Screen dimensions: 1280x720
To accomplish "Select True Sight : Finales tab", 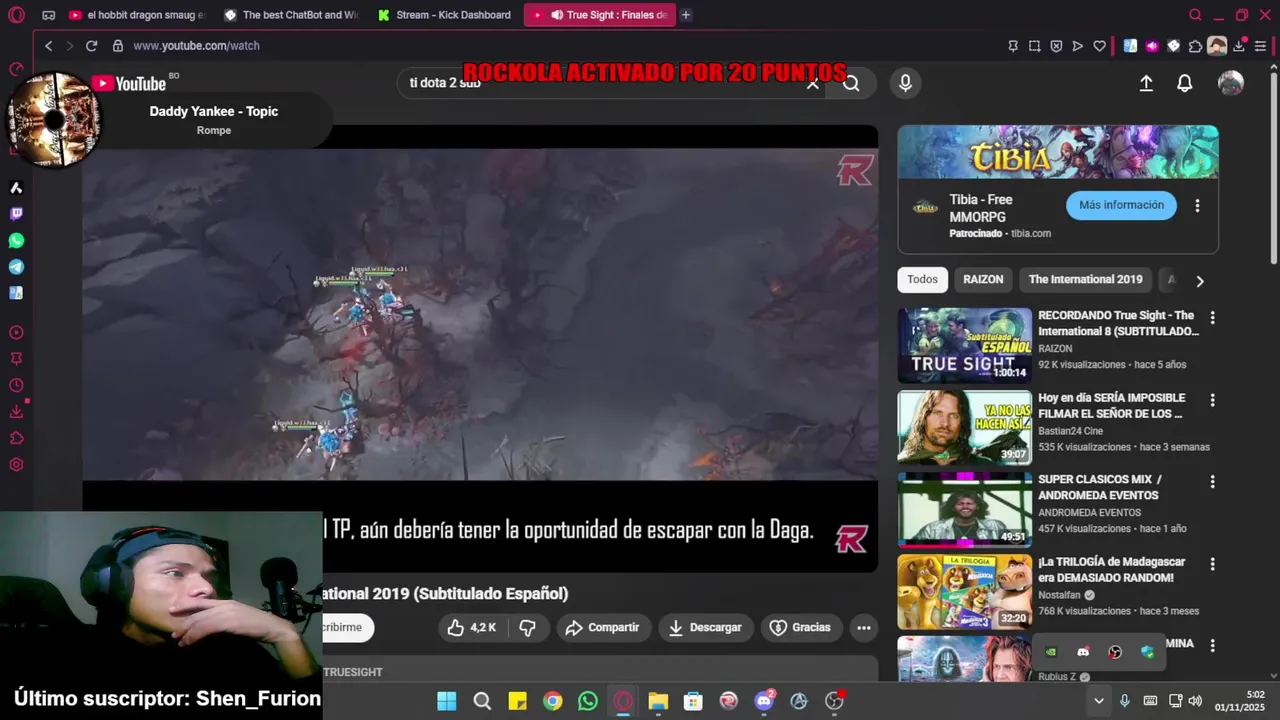I will (x=599, y=15).
